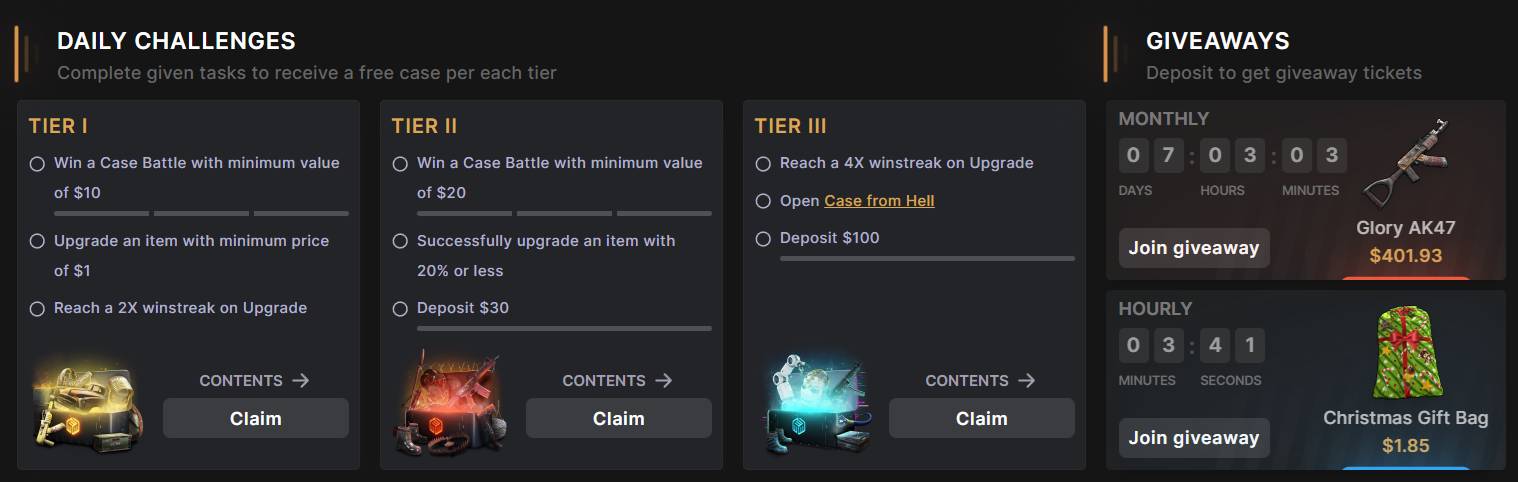Click the Tier III cyan case image
Viewport: 1518px width, 482px height.
coord(812,407)
